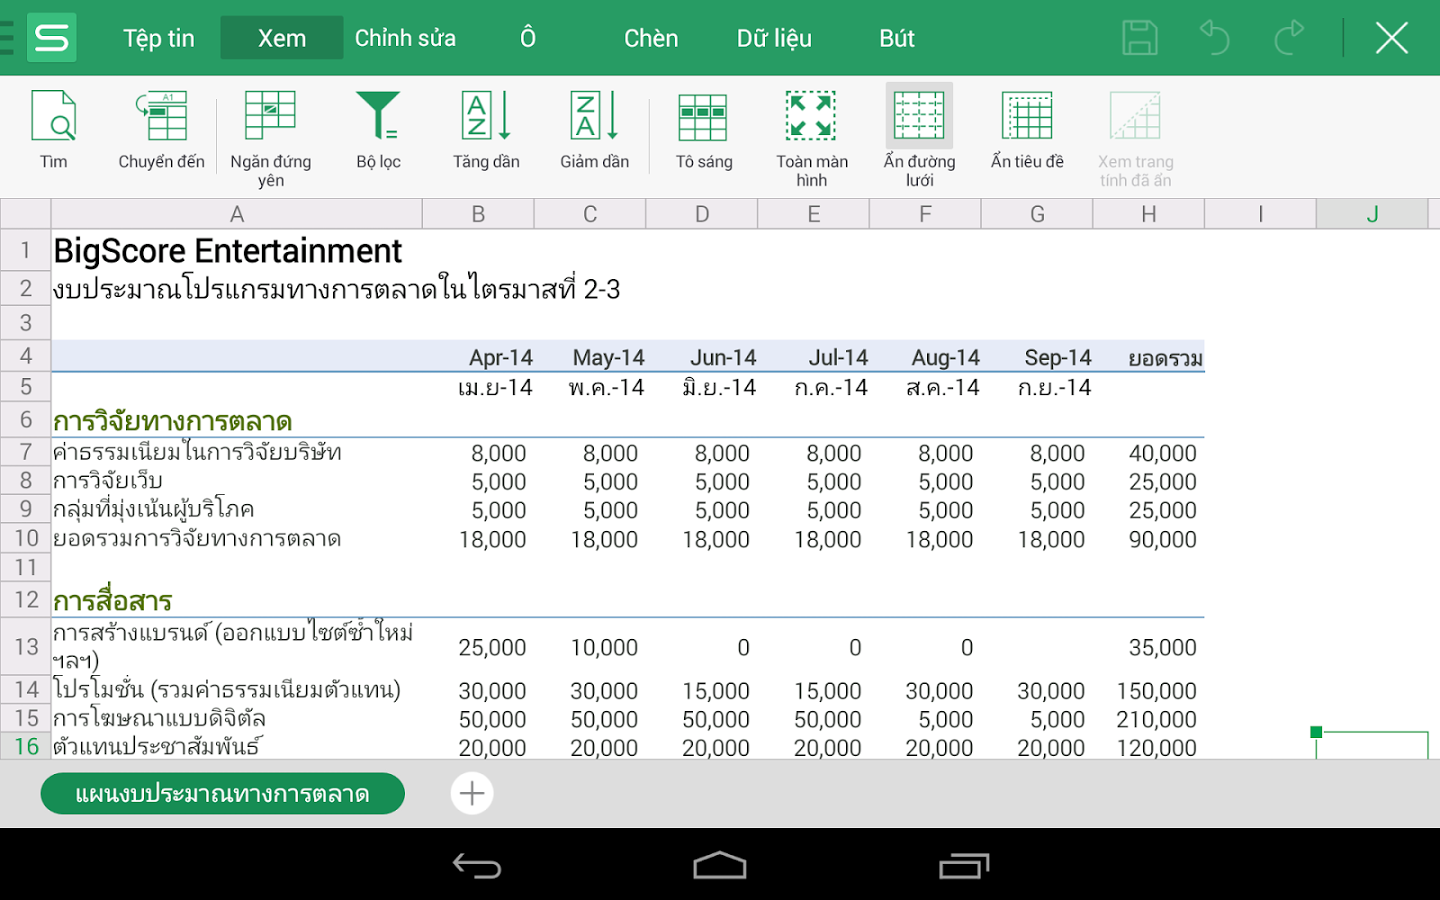Open the Ô cell tab
The height and width of the screenshot is (900, 1440).
click(x=528, y=38)
